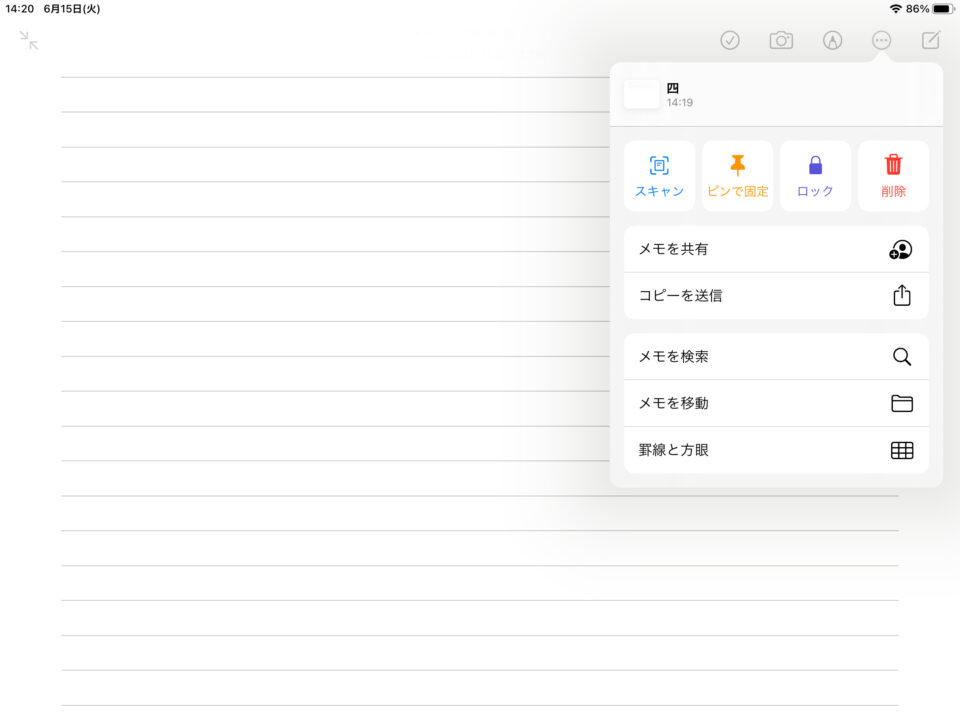Tap the grid icon beside 罫線と方眼
This screenshot has height=720, width=960.
pyautogui.click(x=901, y=451)
